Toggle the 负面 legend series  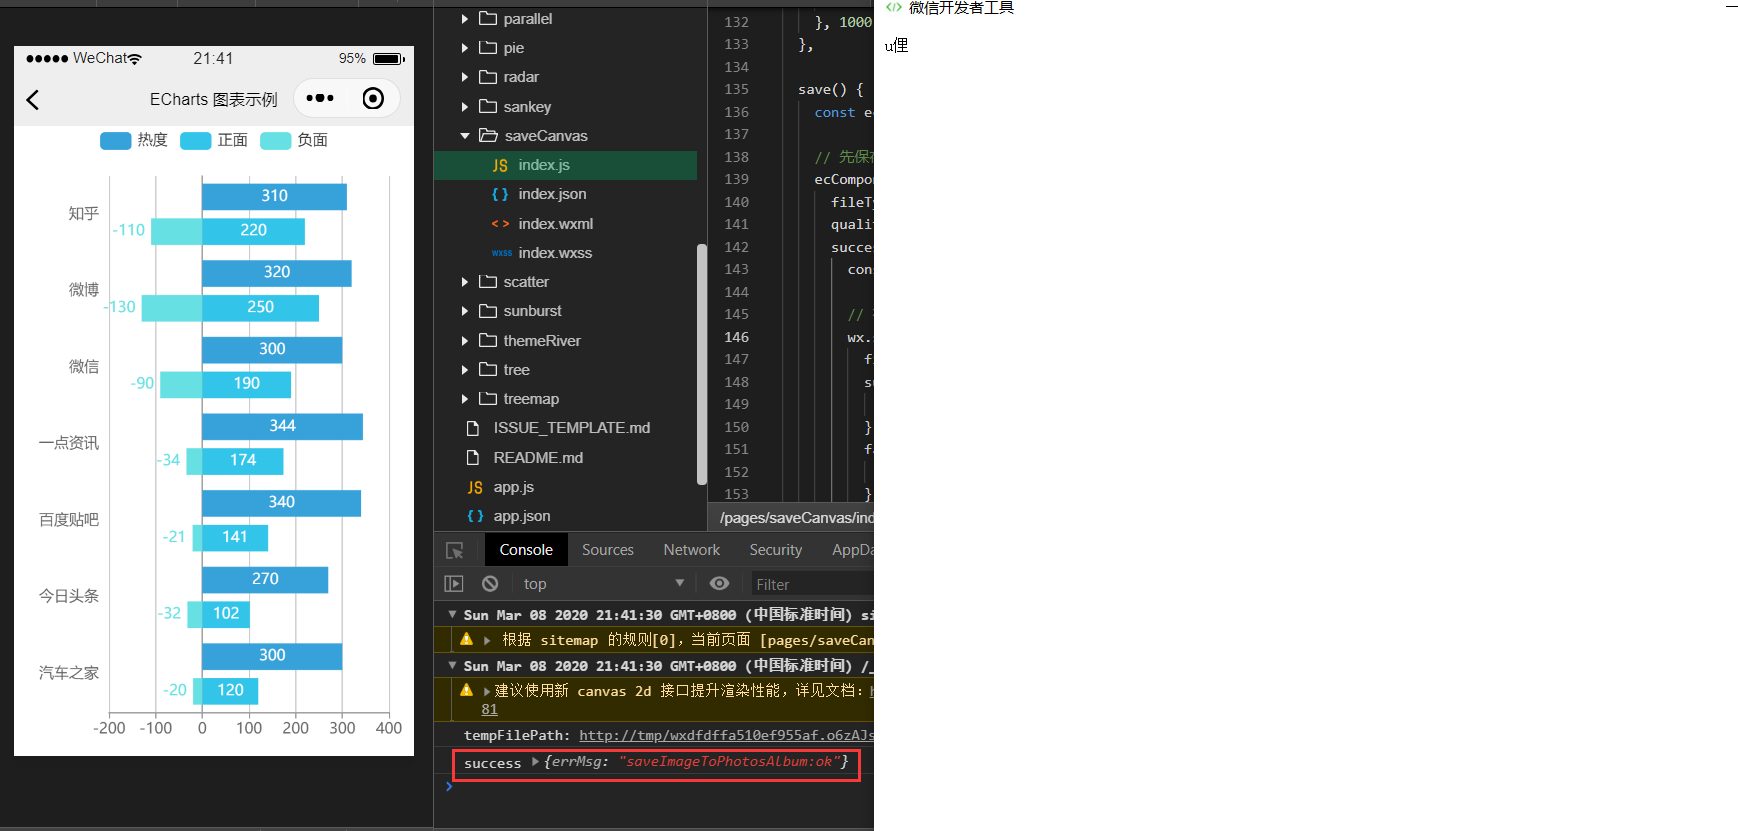coord(294,140)
